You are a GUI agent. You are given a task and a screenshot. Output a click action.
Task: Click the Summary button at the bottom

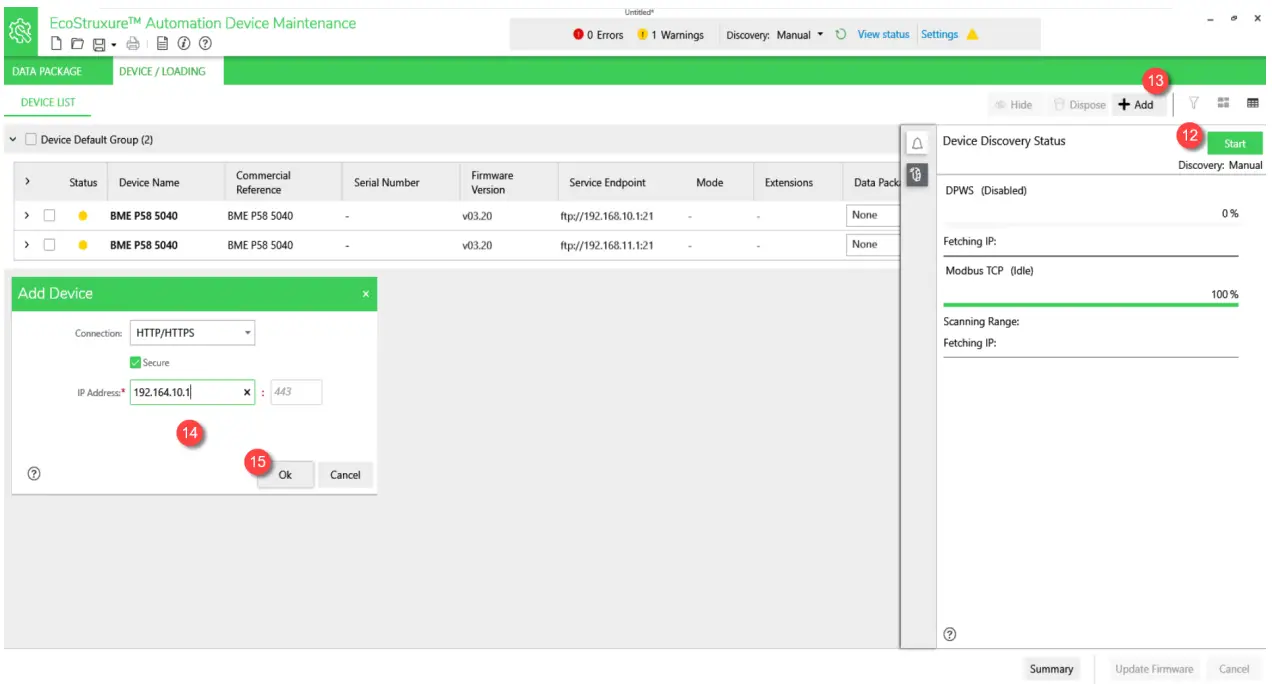pos(1052,669)
